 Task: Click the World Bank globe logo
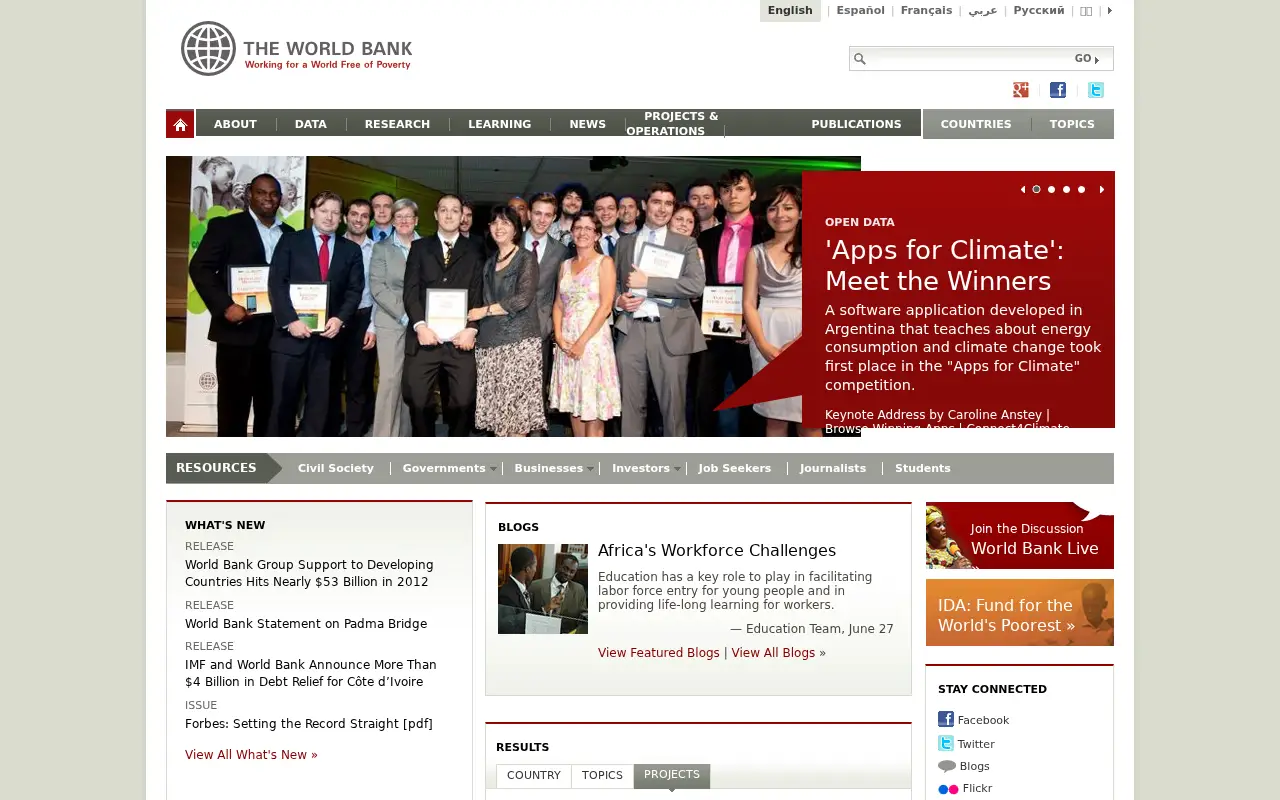click(208, 48)
